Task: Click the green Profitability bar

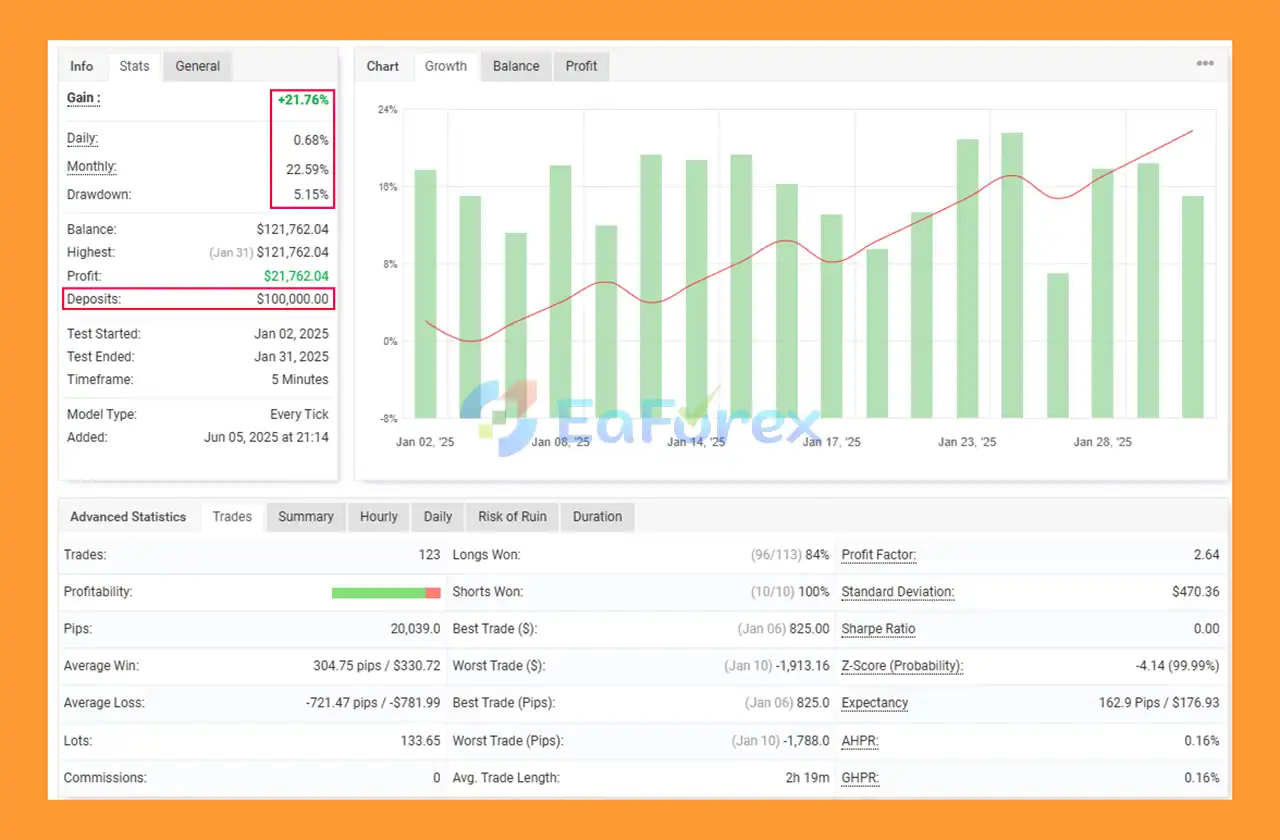Action: pos(378,593)
